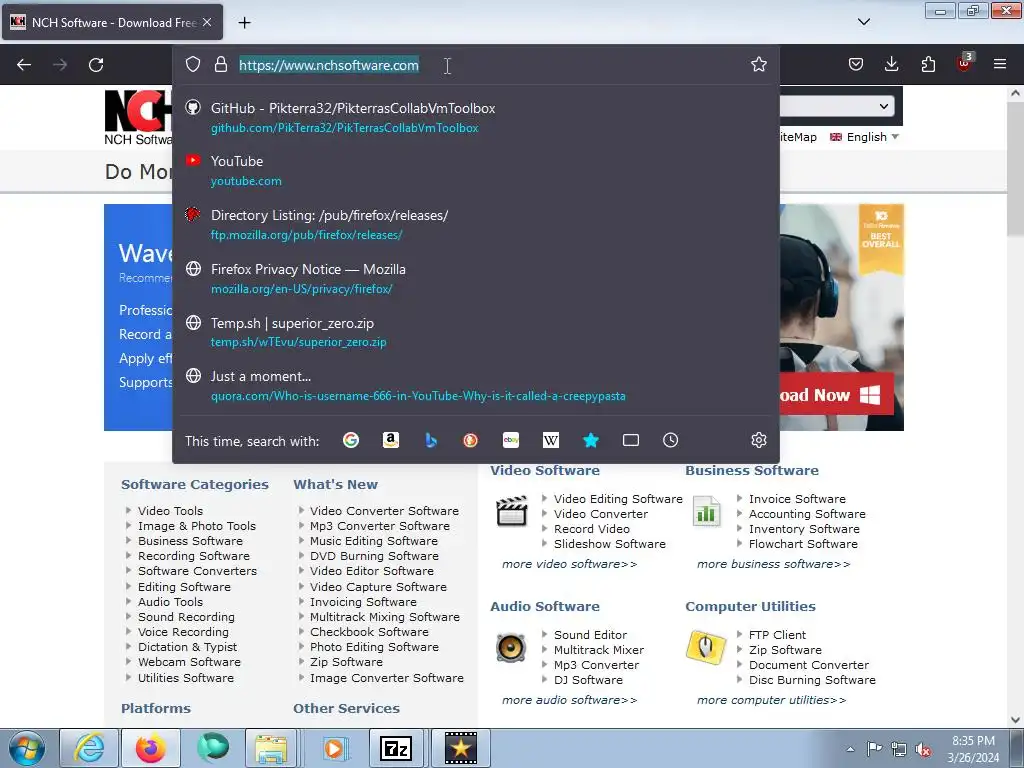Open 7-Zip from the taskbar
This screenshot has width=1024, height=768.
coord(396,748)
